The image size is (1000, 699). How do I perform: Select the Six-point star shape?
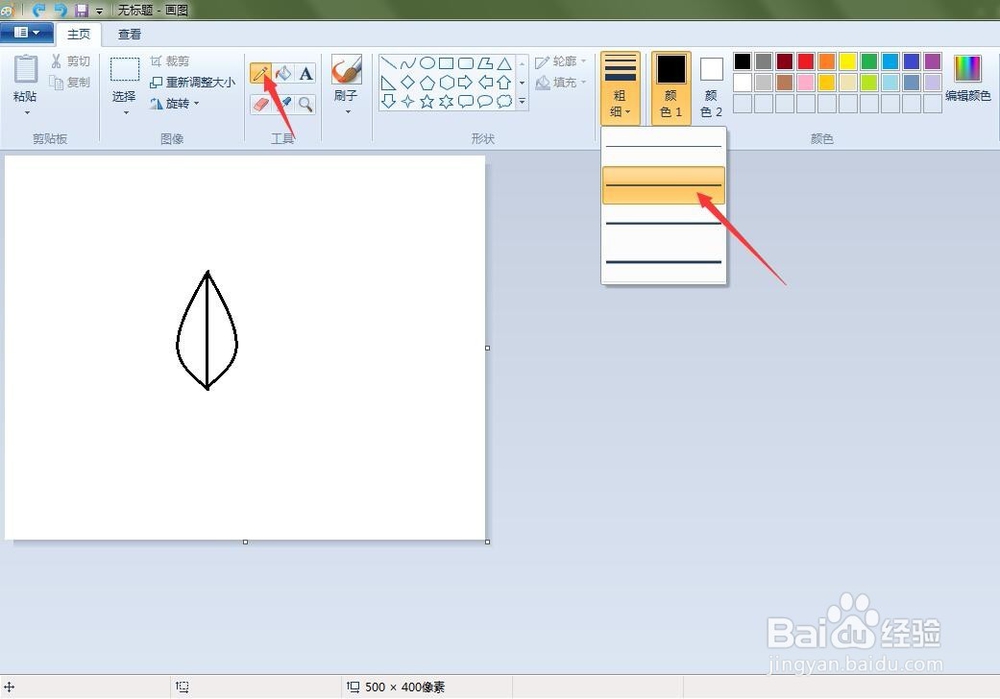point(446,101)
